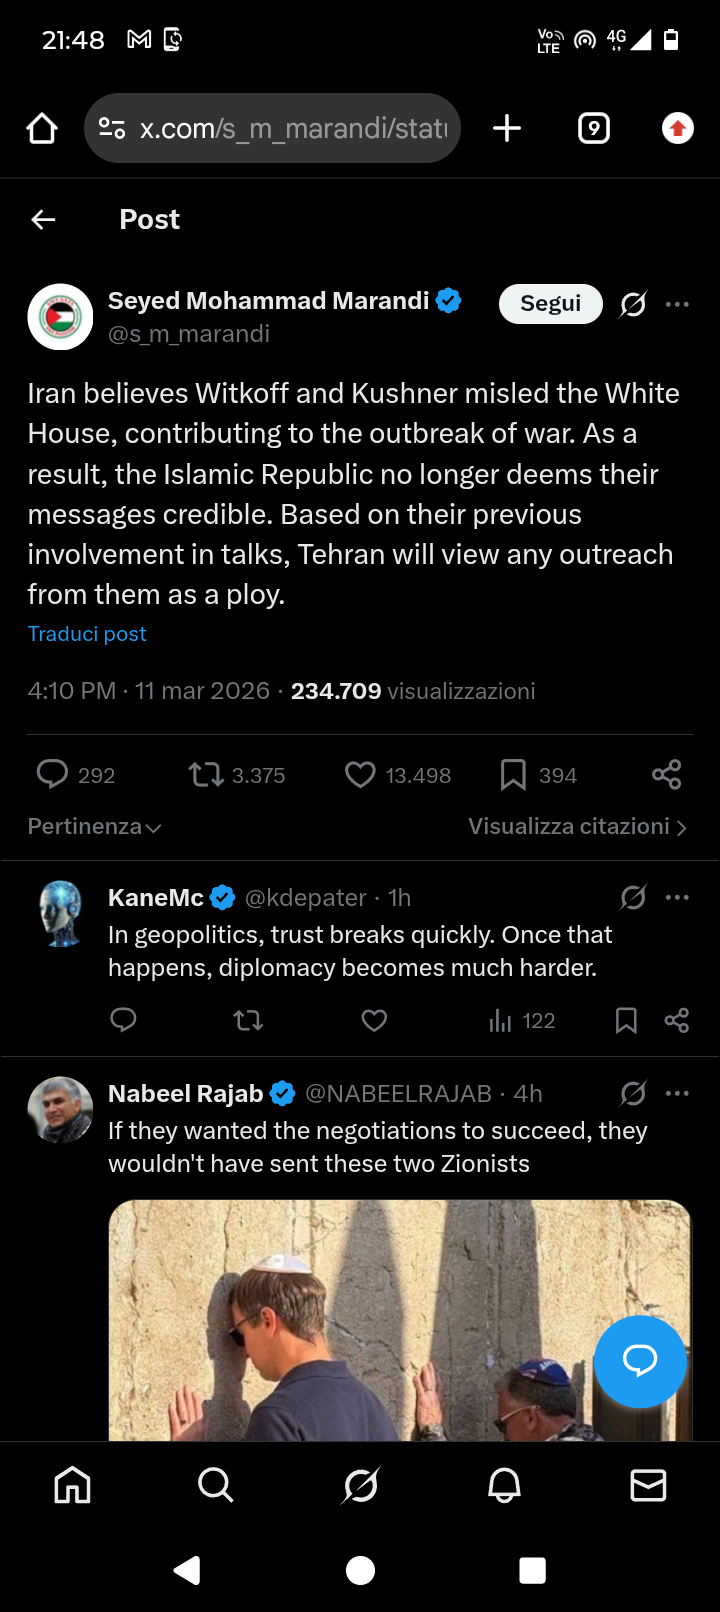Open the share icon on main post
Image resolution: width=720 pixels, height=1612 pixels.
click(x=666, y=774)
